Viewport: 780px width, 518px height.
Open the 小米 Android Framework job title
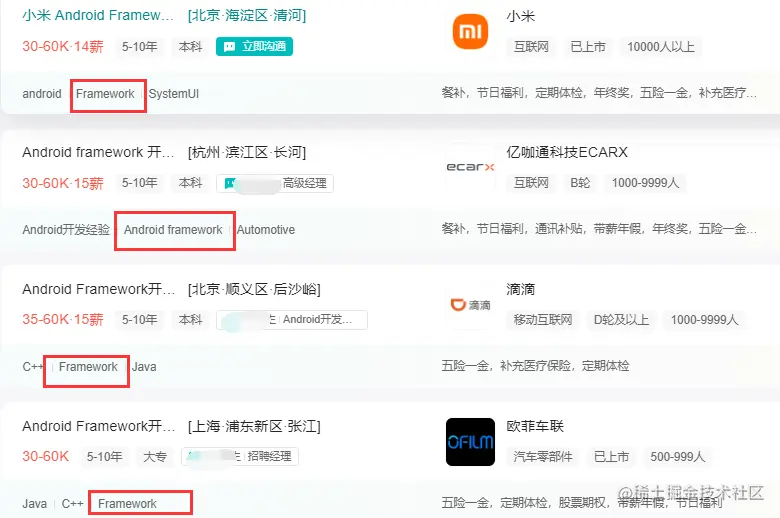point(98,15)
